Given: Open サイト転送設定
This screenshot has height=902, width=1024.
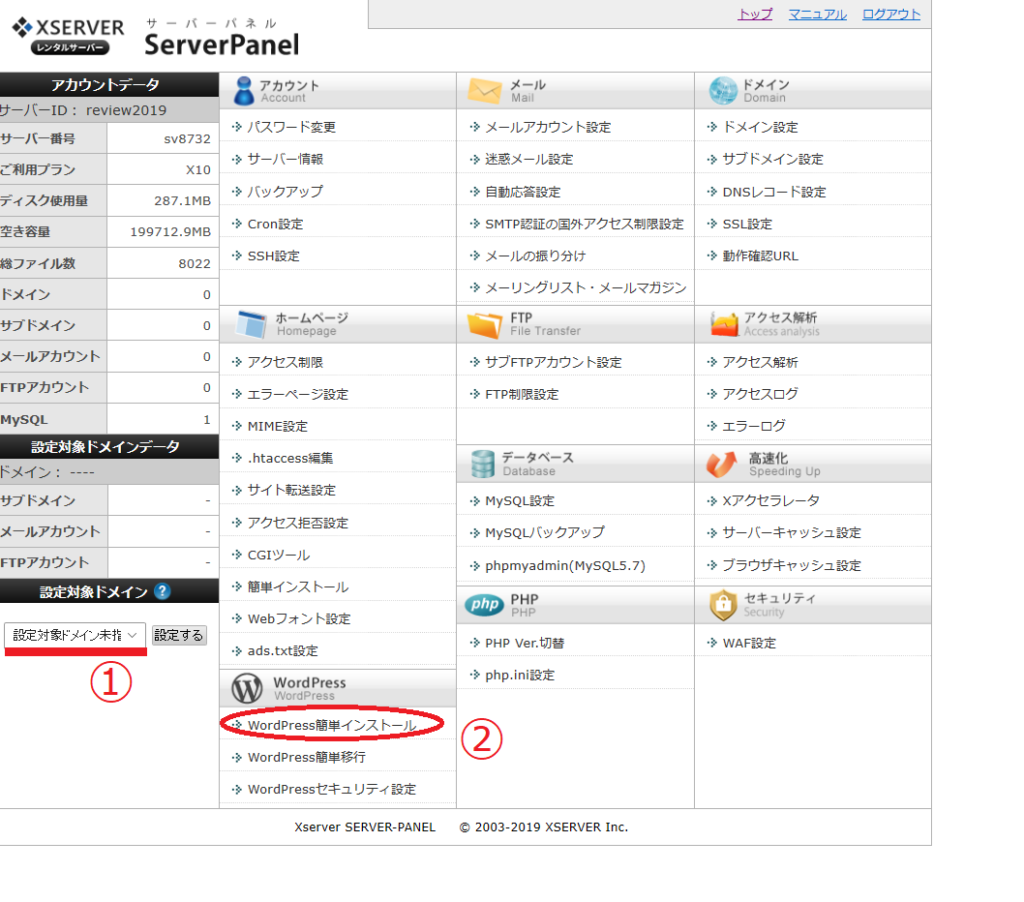Looking at the screenshot, I should coord(291,491).
